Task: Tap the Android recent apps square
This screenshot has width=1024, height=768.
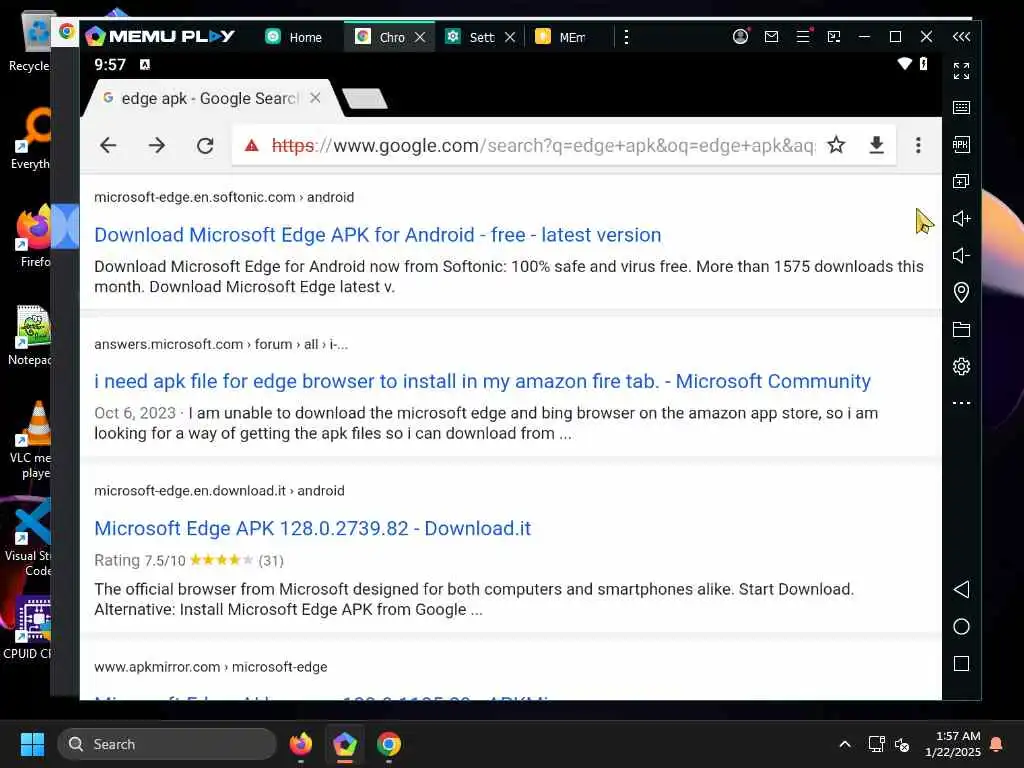Action: click(961, 664)
